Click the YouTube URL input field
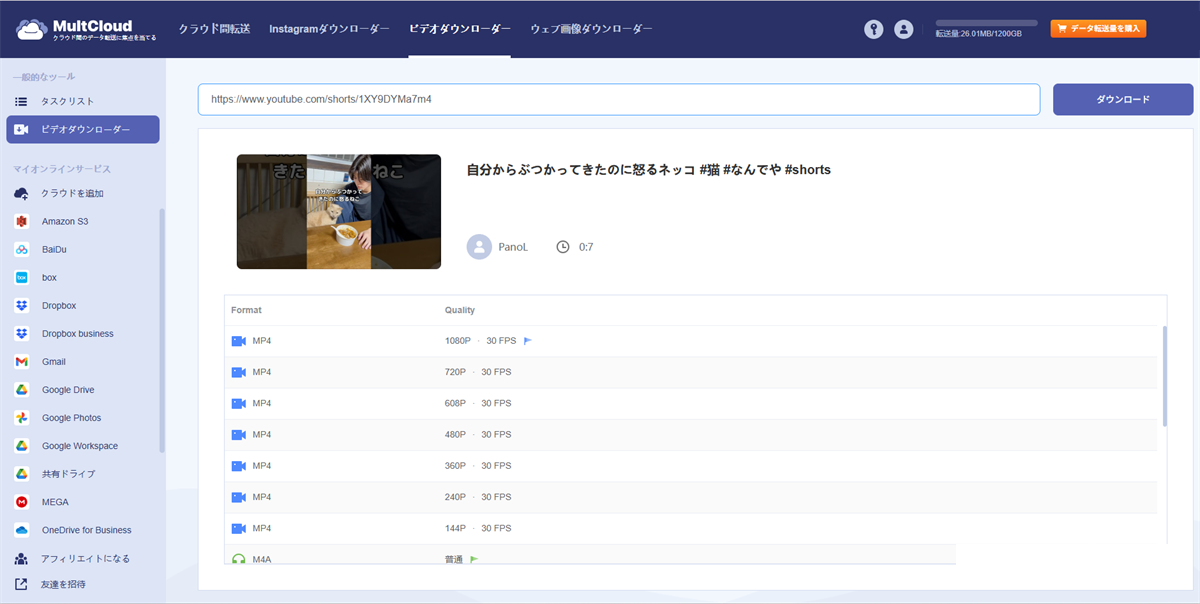 click(x=618, y=100)
